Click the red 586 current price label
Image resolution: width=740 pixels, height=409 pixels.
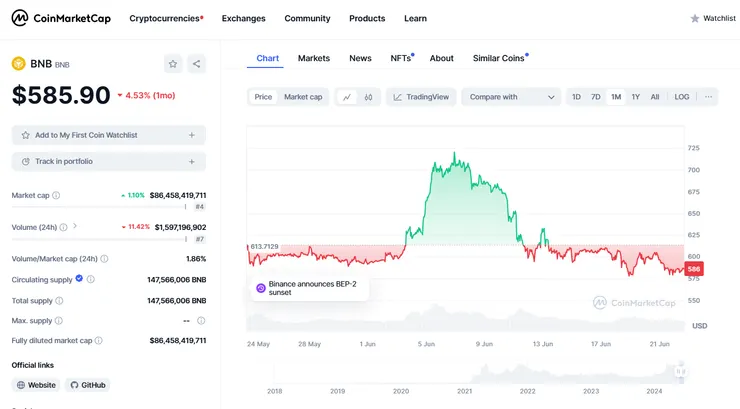[694, 269]
